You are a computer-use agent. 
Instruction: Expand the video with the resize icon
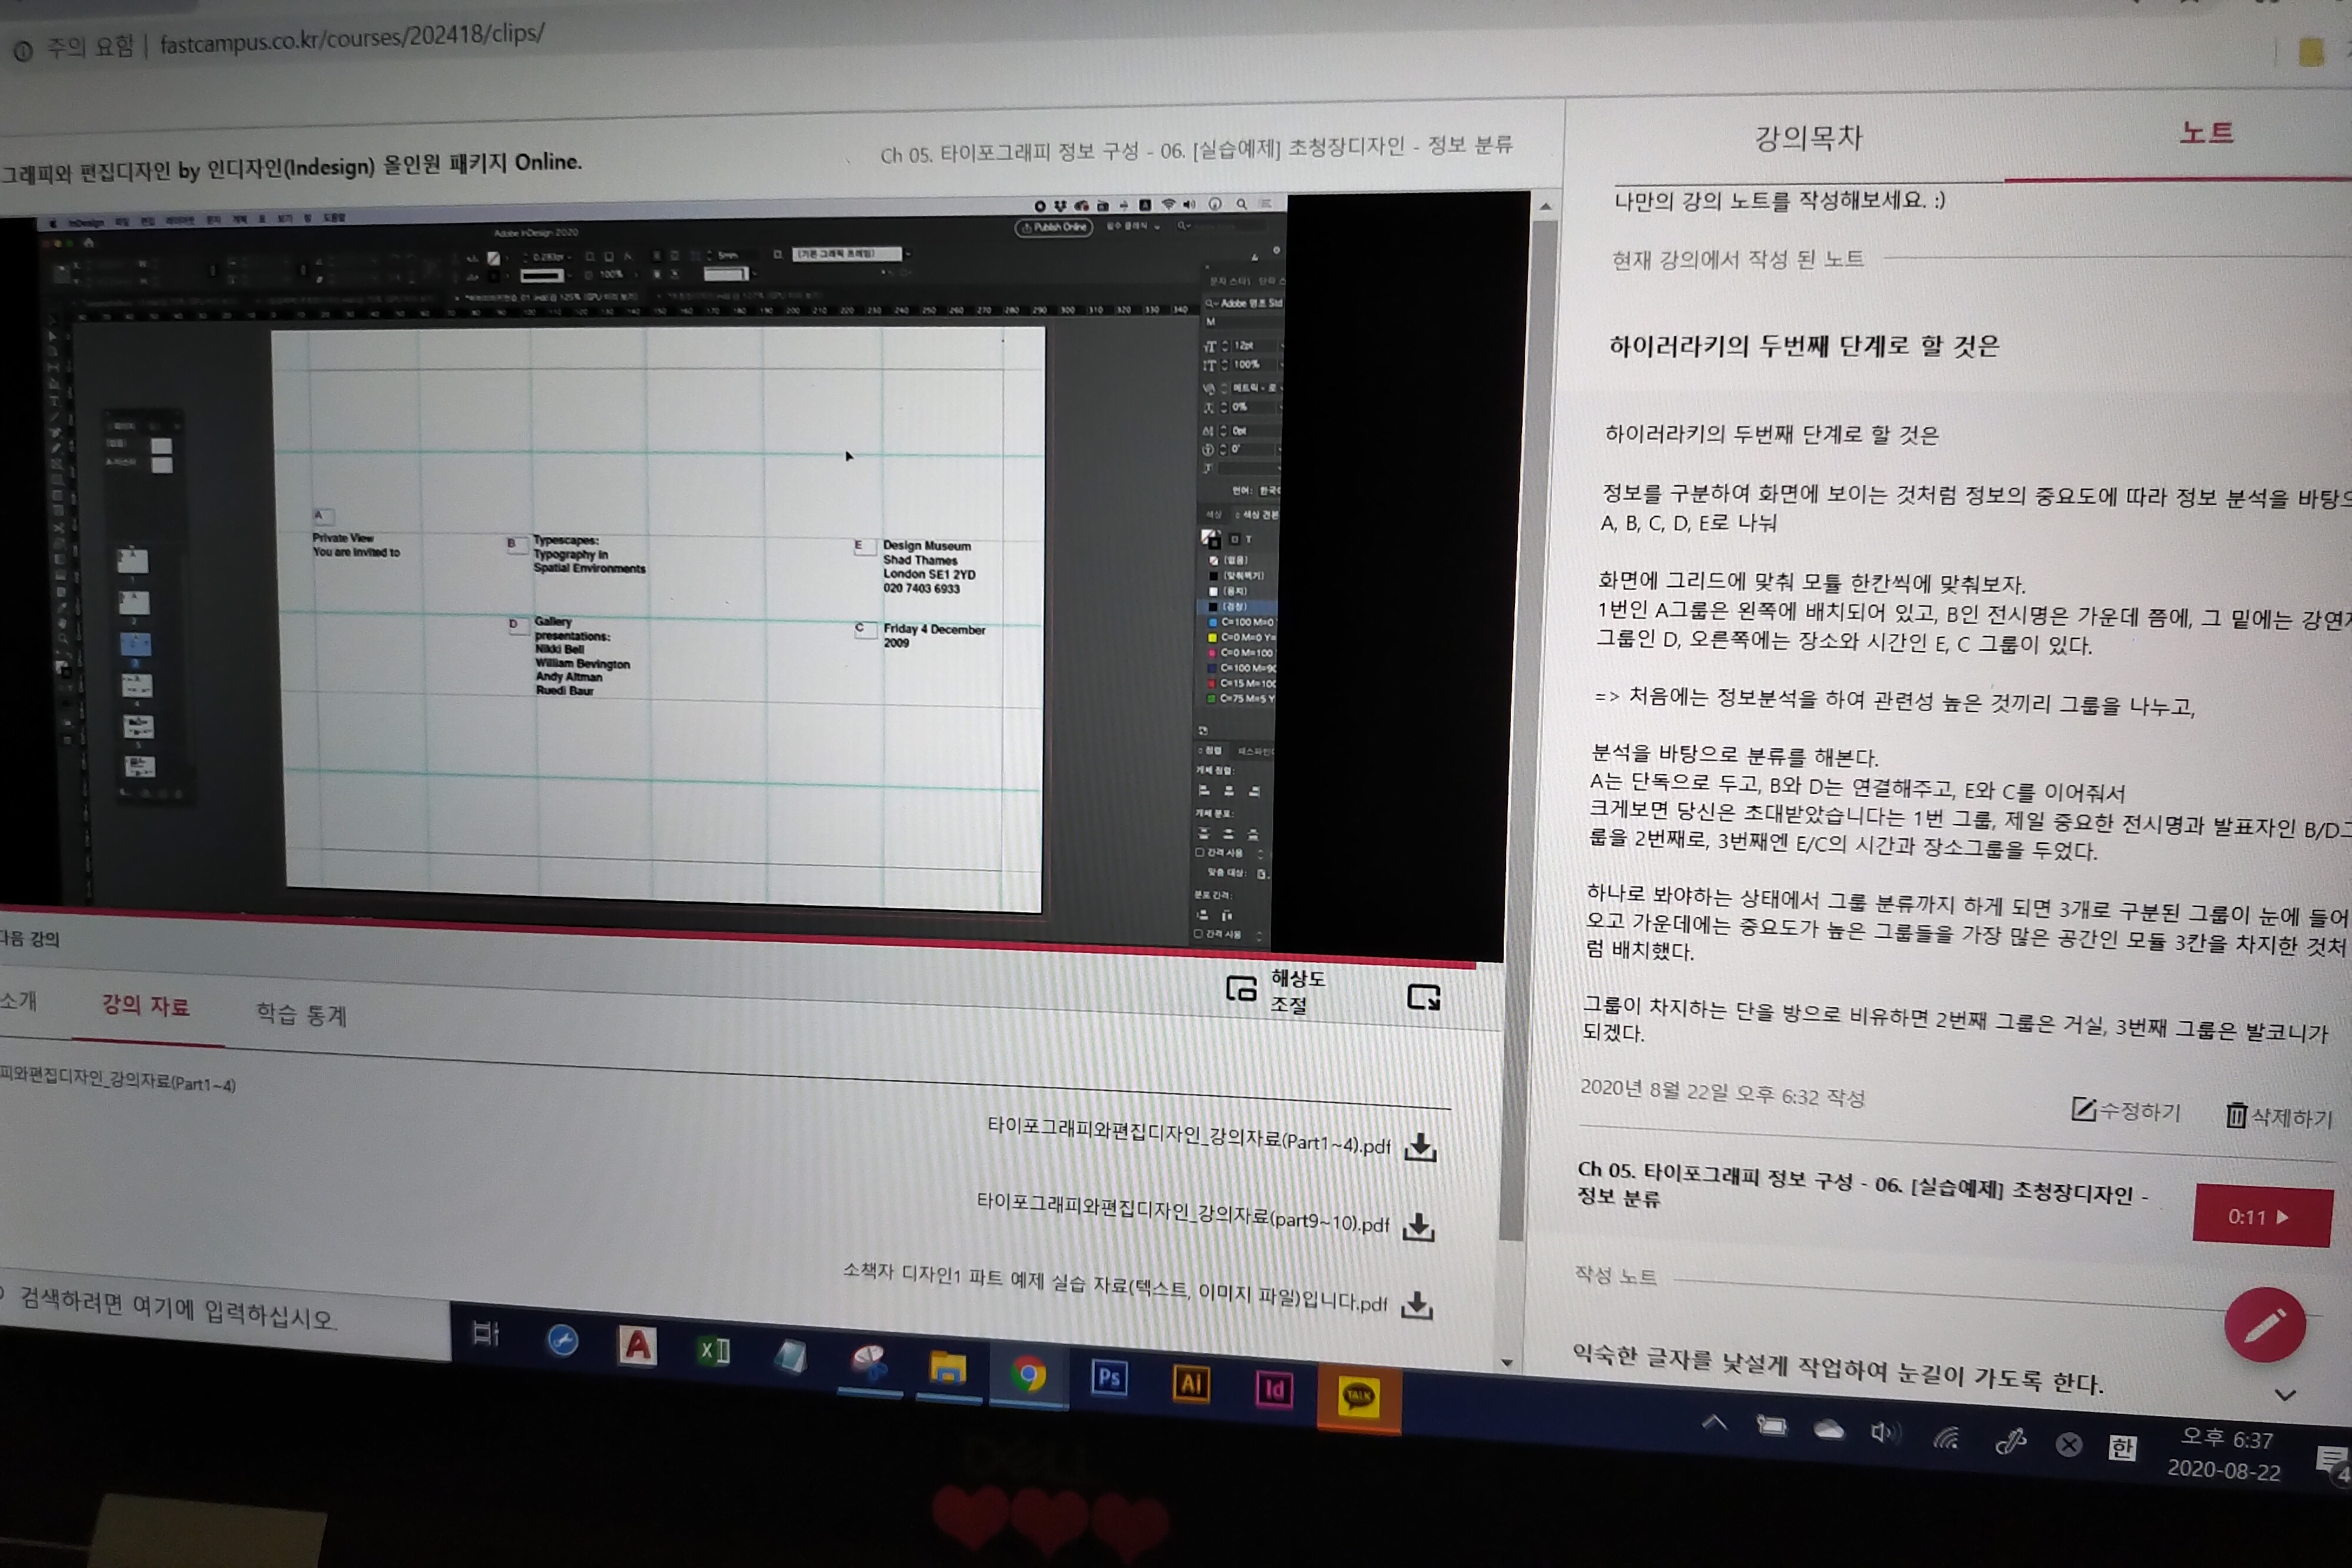[x=1423, y=997]
